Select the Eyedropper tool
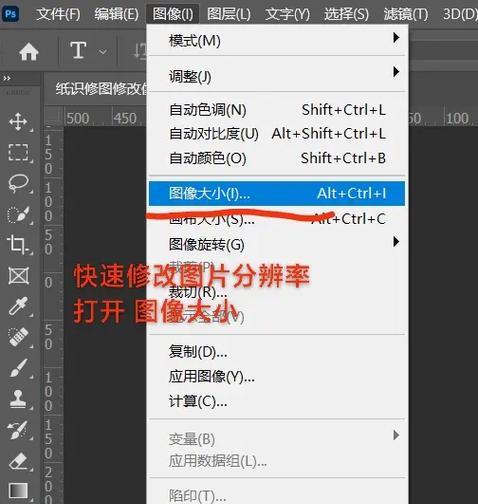 click(18, 306)
